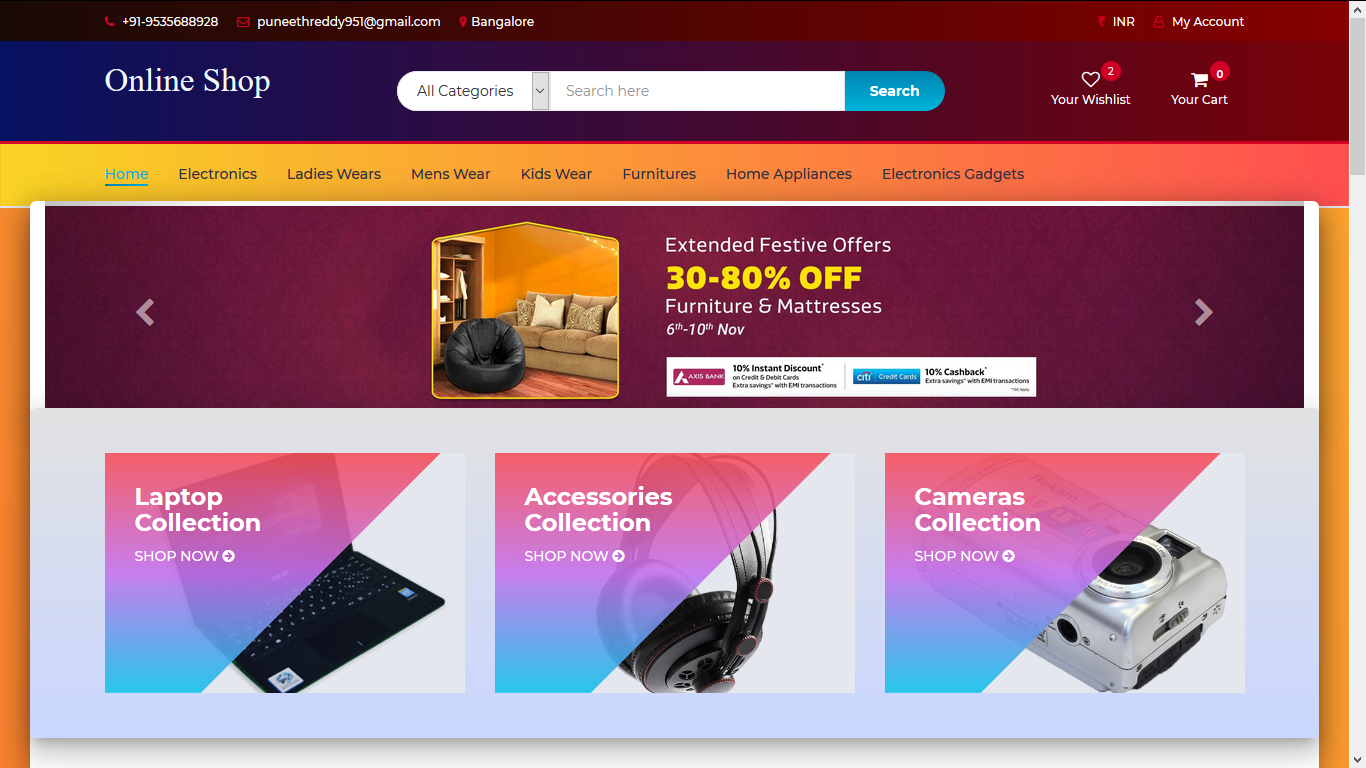The width and height of the screenshot is (1366, 768).
Task: Click SHOP NOW under Cameras Collection
Action: pos(964,556)
